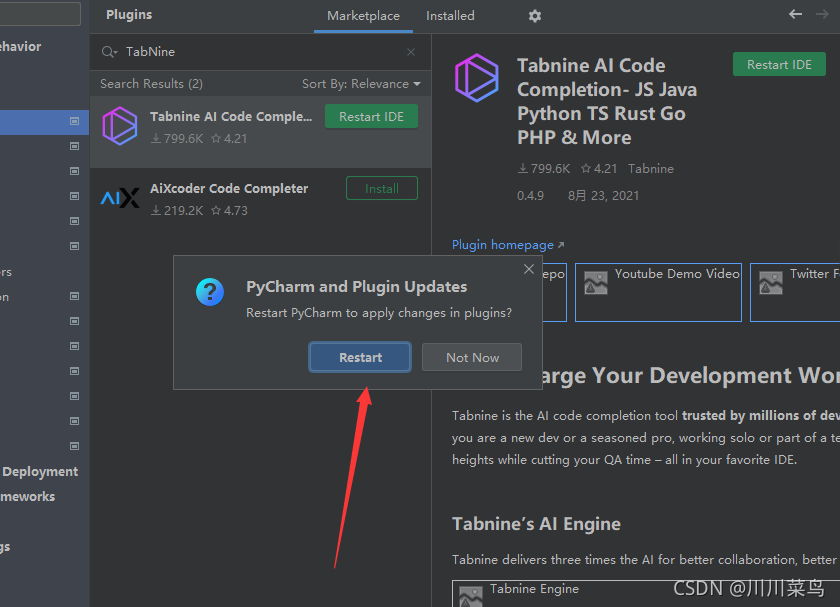Switch to the Installed tab
This screenshot has width=840, height=607.
[450, 16]
